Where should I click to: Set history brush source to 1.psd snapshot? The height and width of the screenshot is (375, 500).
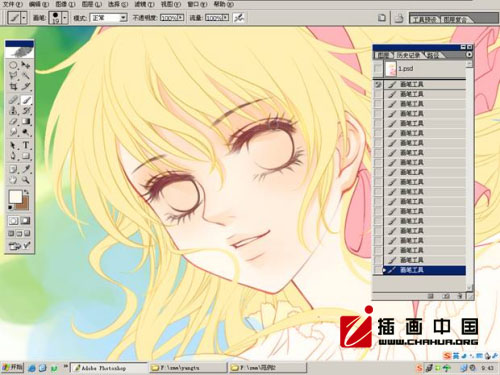coord(378,69)
